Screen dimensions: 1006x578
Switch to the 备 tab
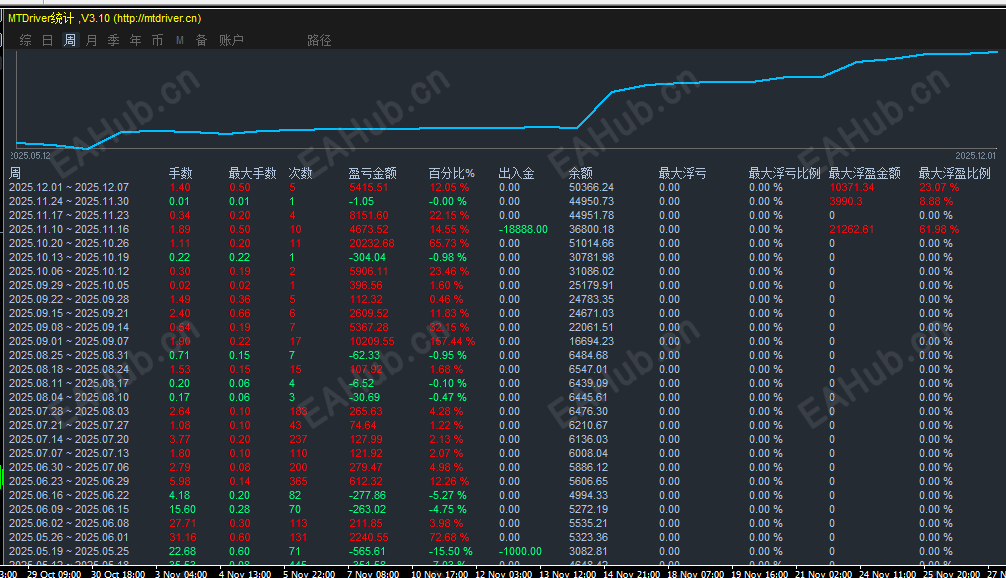[201, 40]
